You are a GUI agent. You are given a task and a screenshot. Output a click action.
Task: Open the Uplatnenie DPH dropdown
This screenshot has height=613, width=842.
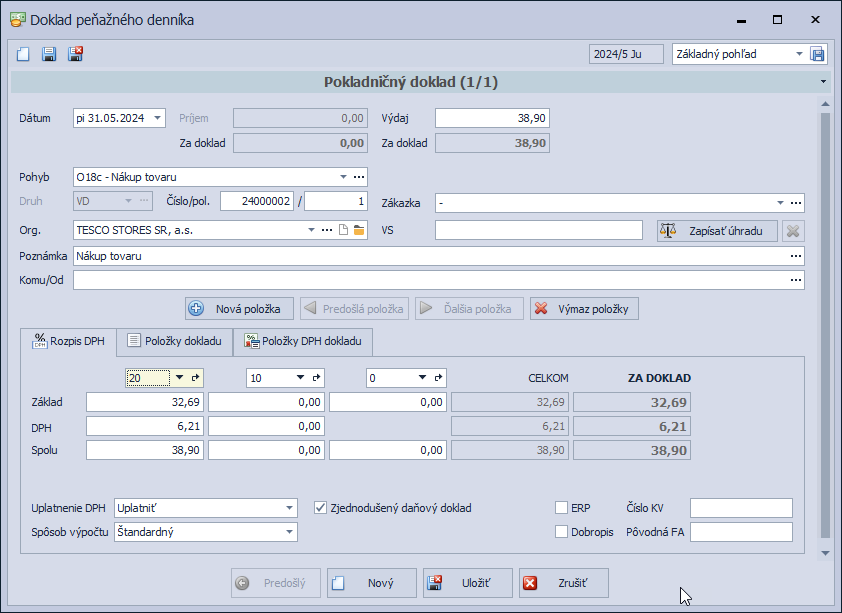[x=289, y=508]
